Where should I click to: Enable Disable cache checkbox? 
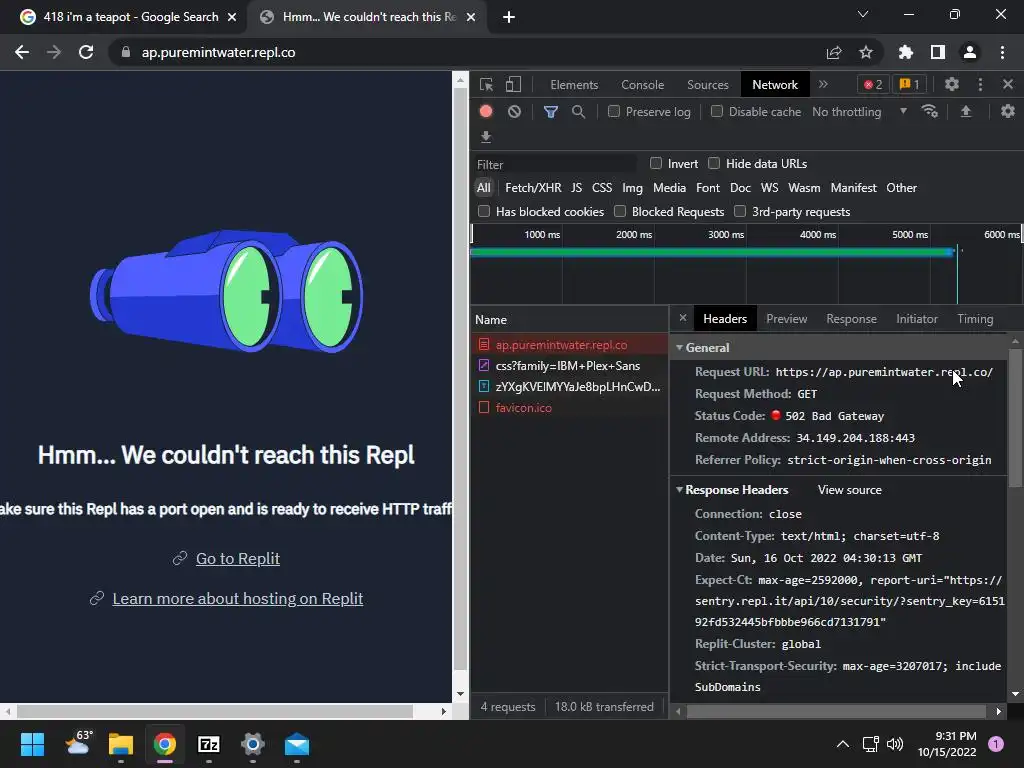[x=716, y=112]
